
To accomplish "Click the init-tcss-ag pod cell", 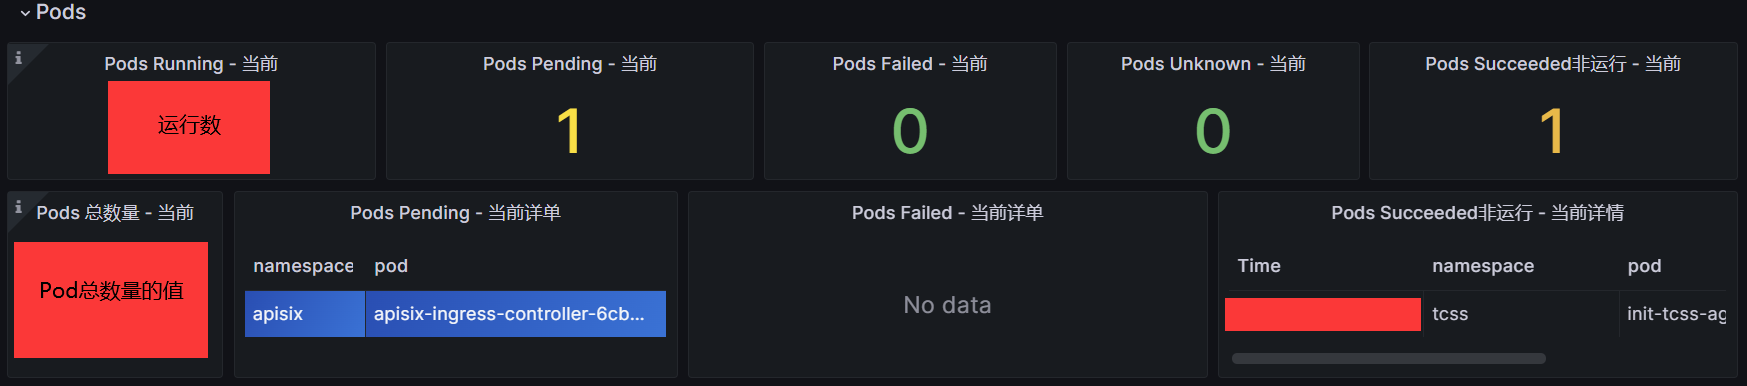I will [1676, 314].
